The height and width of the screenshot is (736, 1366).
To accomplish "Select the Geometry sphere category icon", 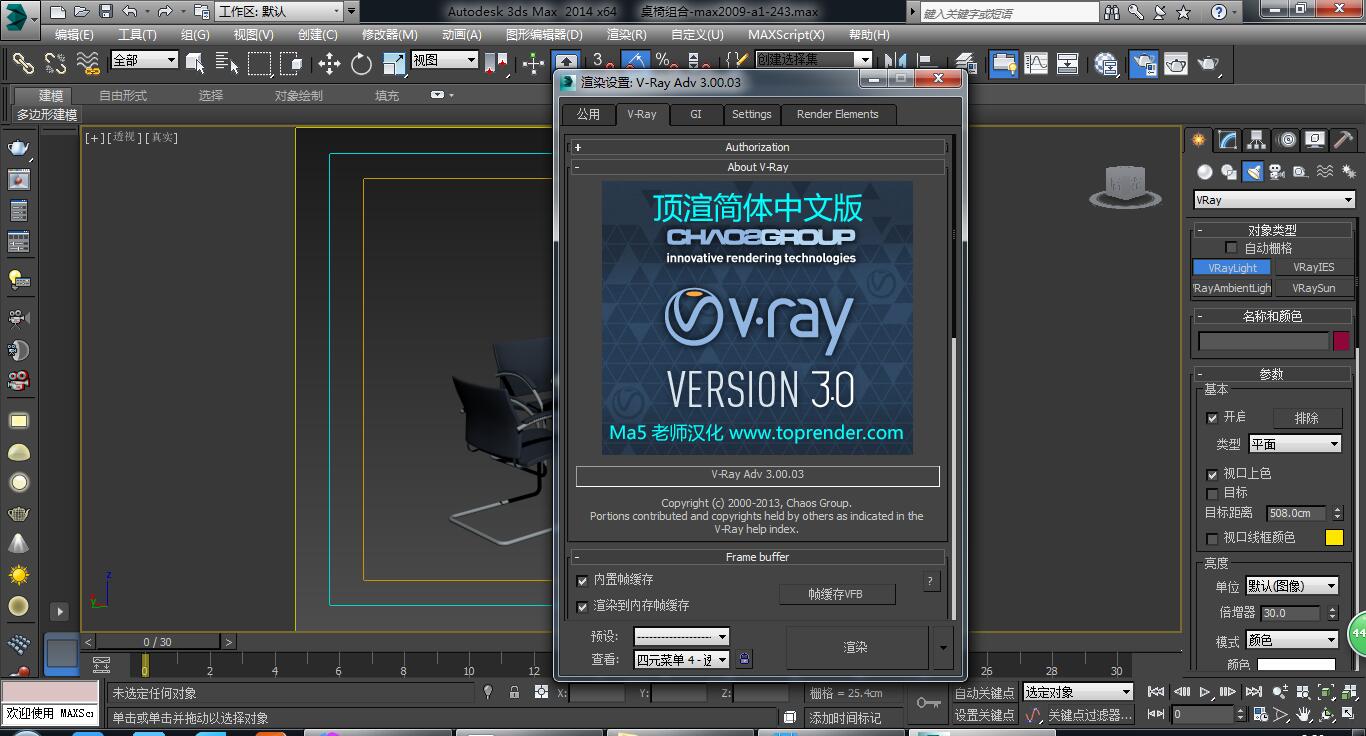I will coord(1205,172).
